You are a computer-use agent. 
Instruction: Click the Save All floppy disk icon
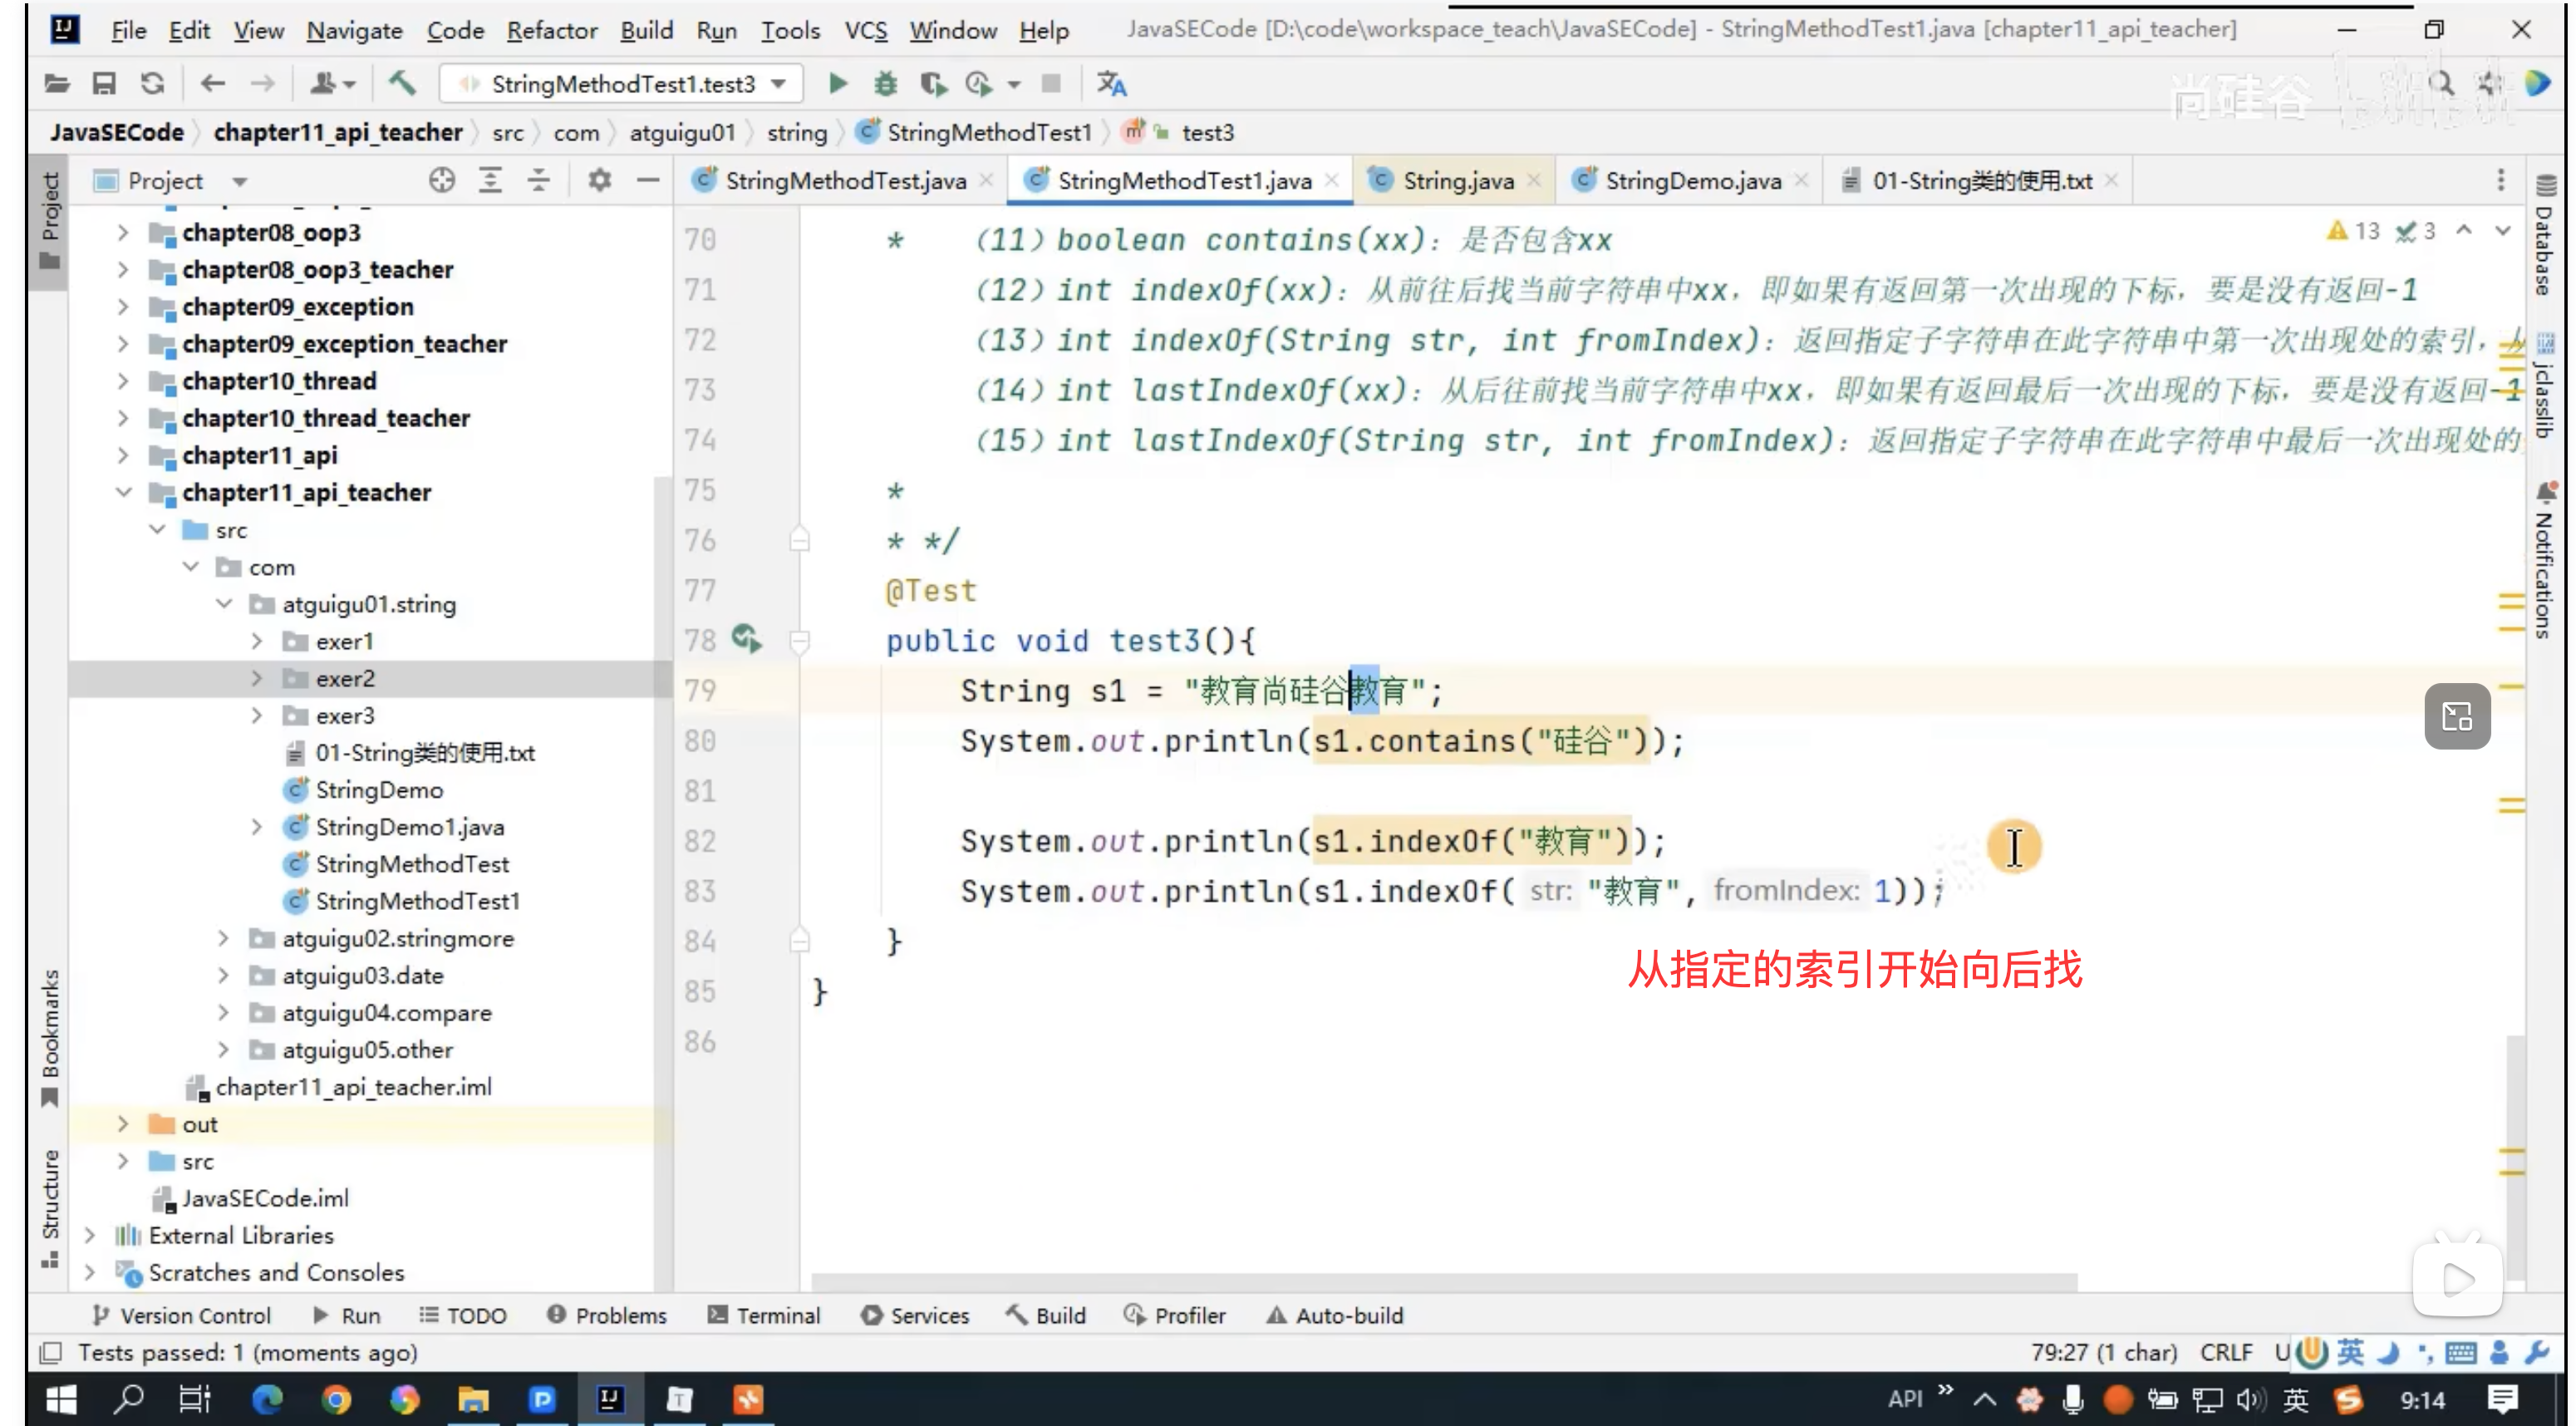click(x=104, y=84)
